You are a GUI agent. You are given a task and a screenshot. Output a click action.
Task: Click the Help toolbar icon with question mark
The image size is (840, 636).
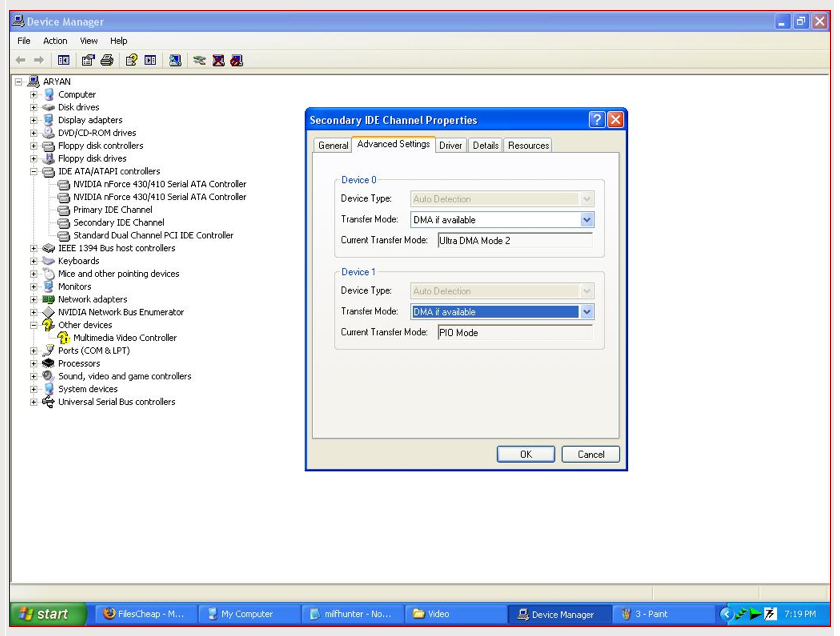pyautogui.click(x=131, y=60)
